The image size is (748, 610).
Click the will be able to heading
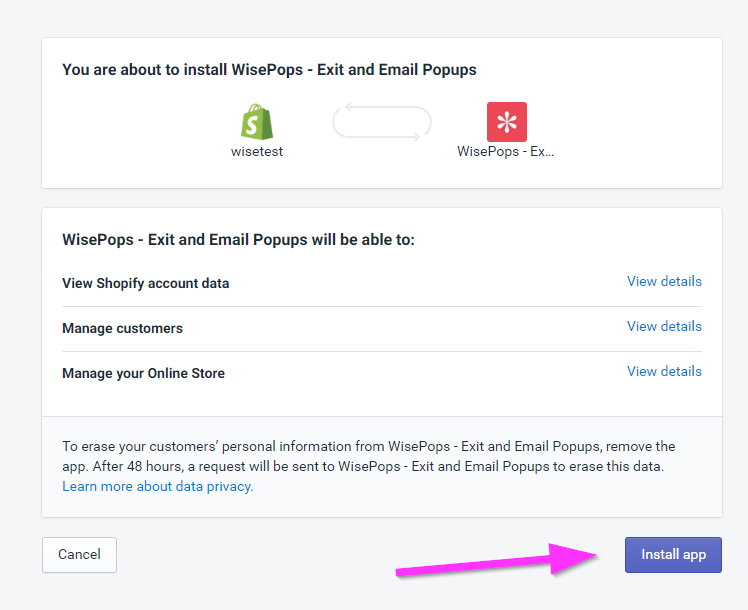(x=239, y=239)
